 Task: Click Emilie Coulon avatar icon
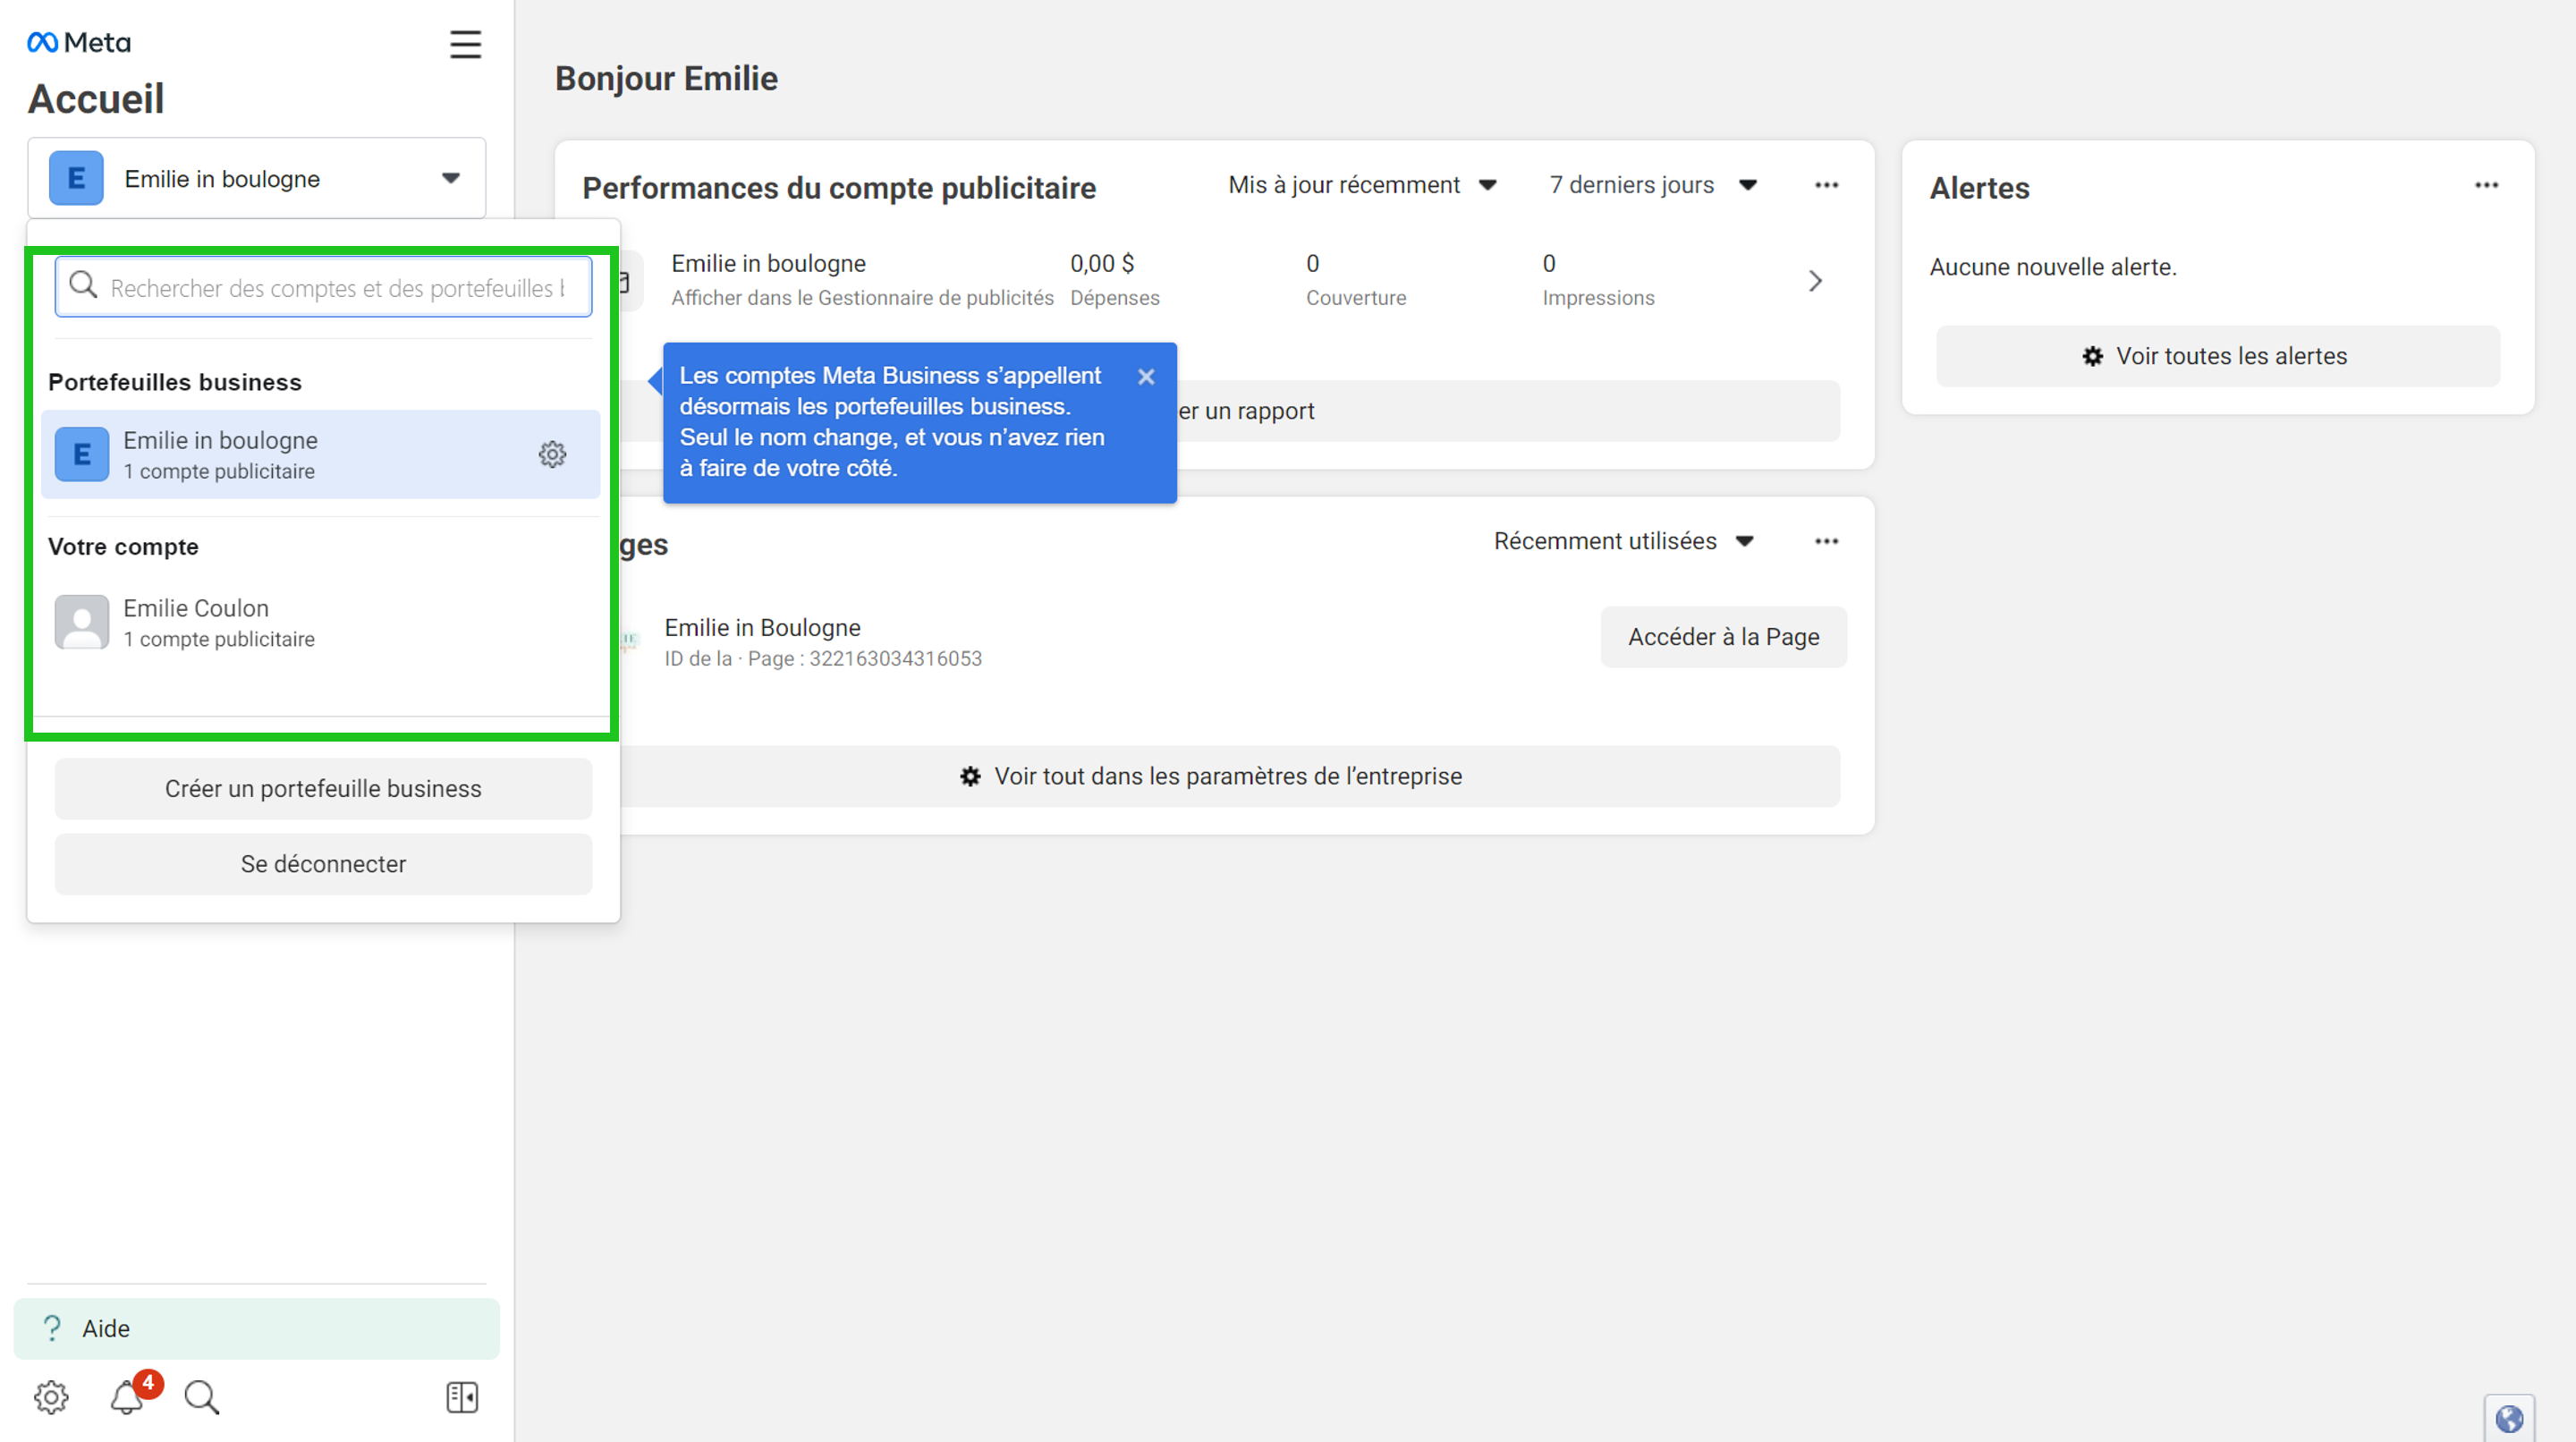point(82,622)
